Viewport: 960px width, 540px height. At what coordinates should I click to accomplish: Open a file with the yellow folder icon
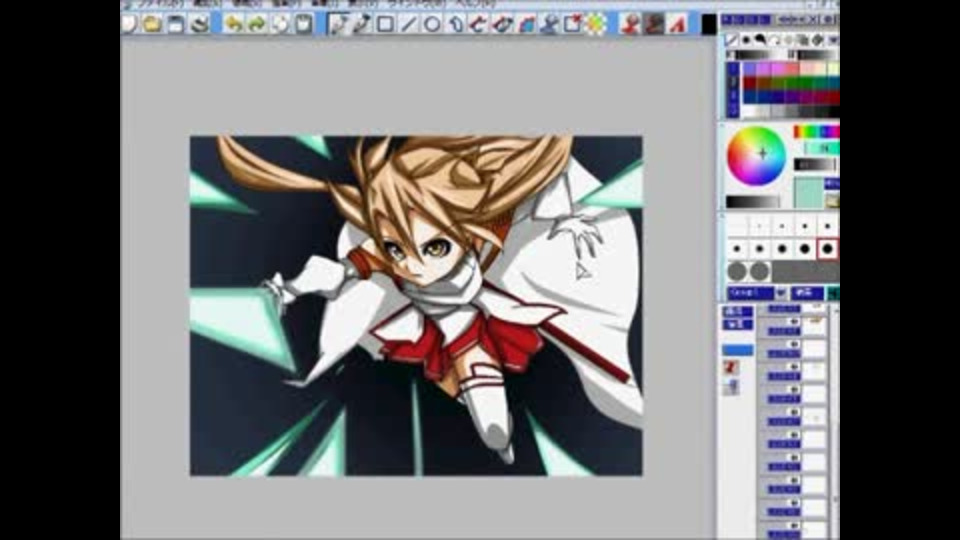click(152, 24)
